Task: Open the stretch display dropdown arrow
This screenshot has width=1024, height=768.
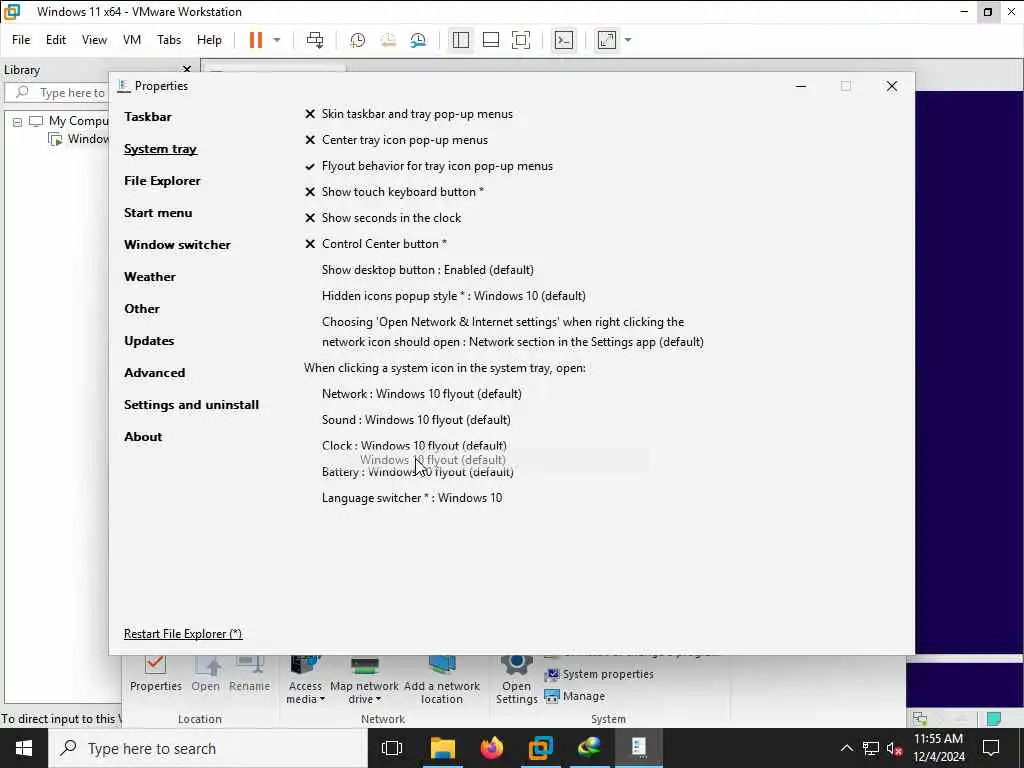Action: (628, 40)
